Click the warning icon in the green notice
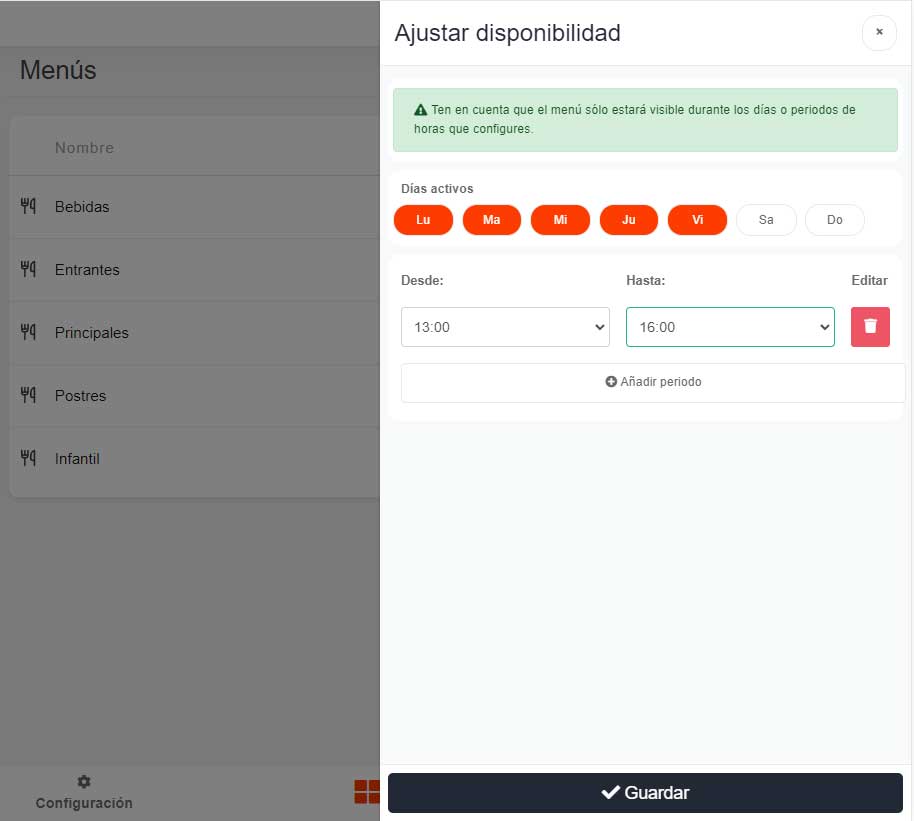The image size is (914, 821). point(420,110)
